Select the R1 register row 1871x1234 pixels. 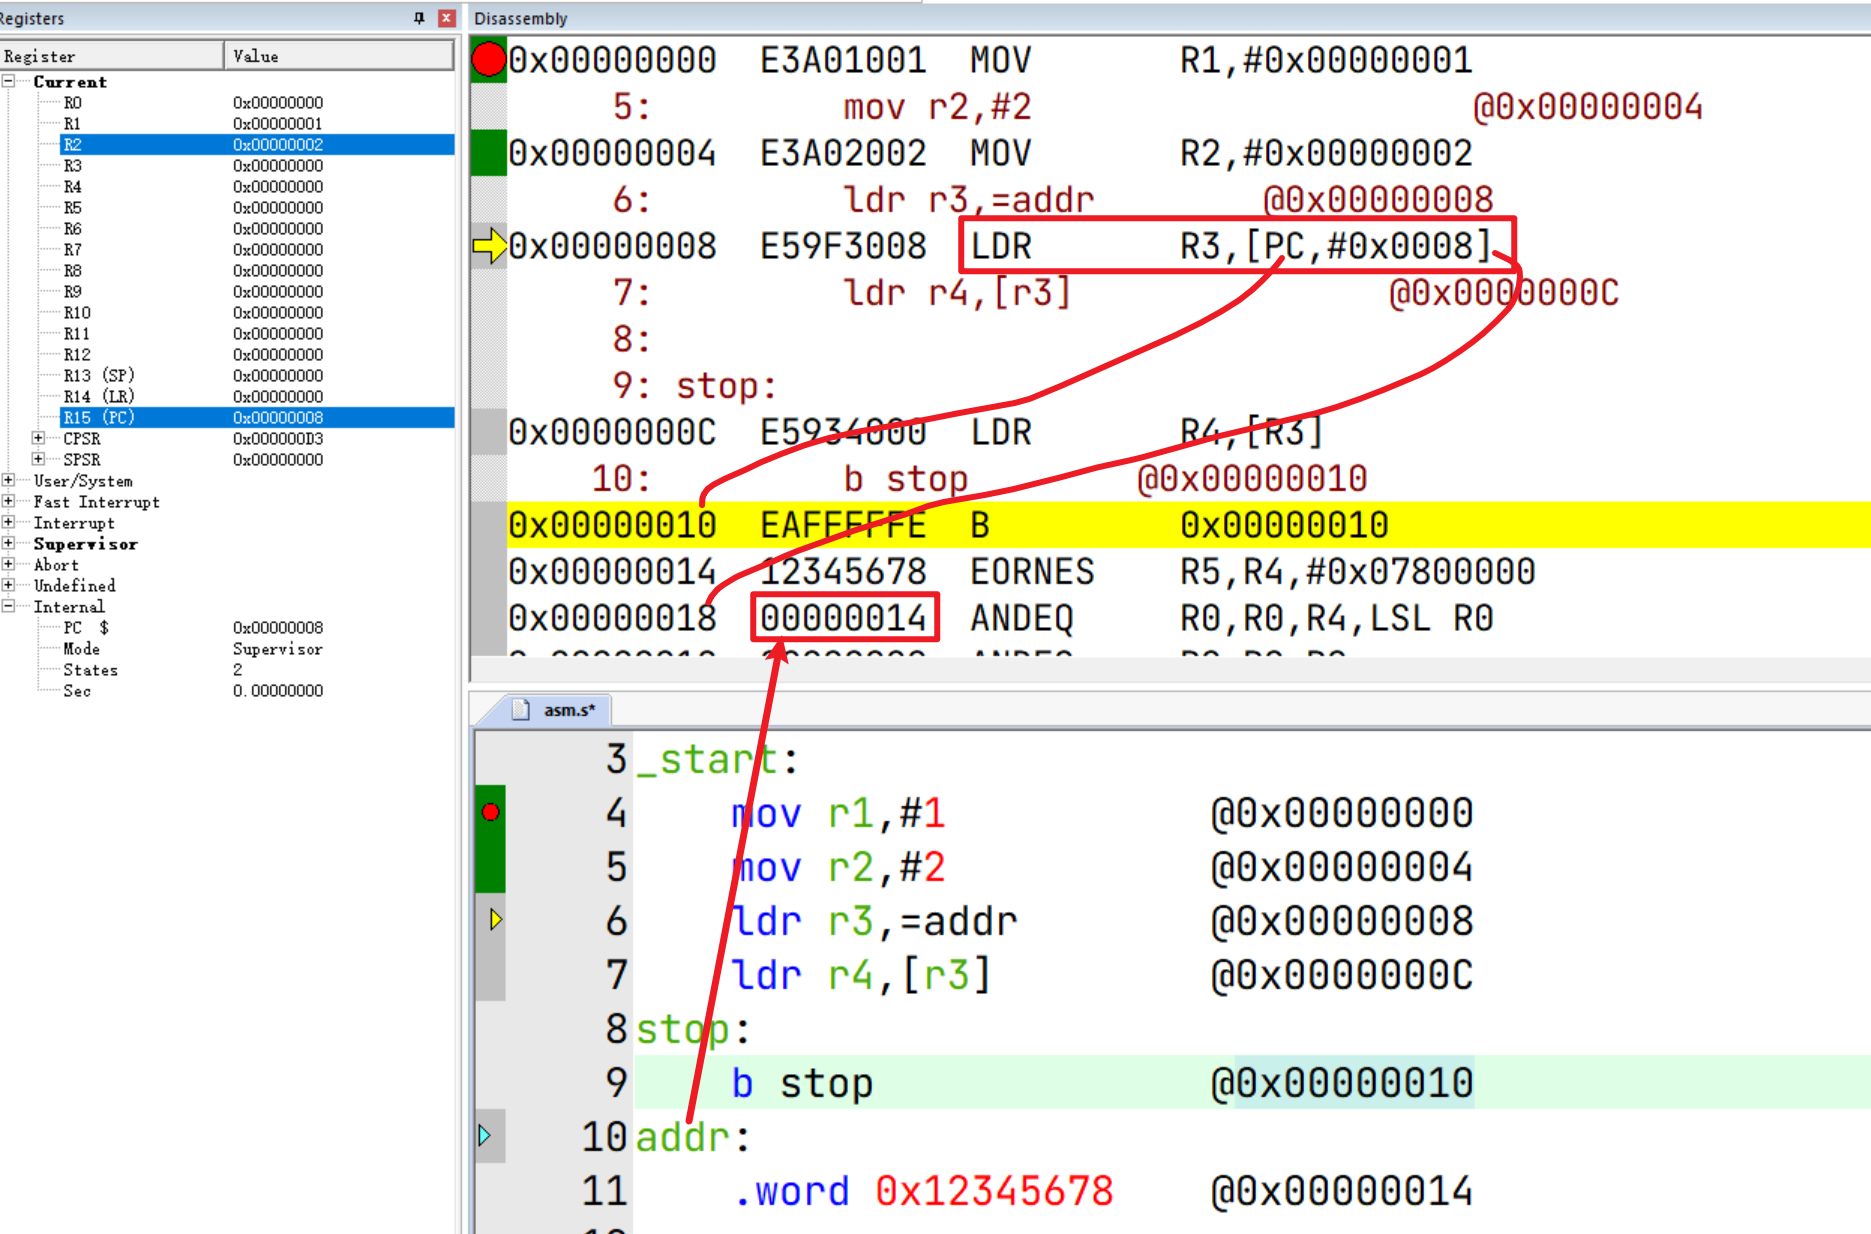227,123
